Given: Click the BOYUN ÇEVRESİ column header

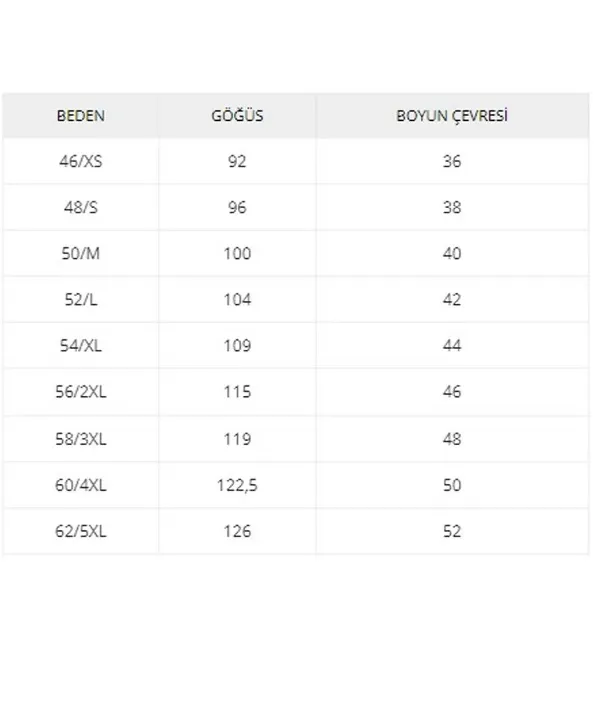Looking at the screenshot, I should click(452, 115).
